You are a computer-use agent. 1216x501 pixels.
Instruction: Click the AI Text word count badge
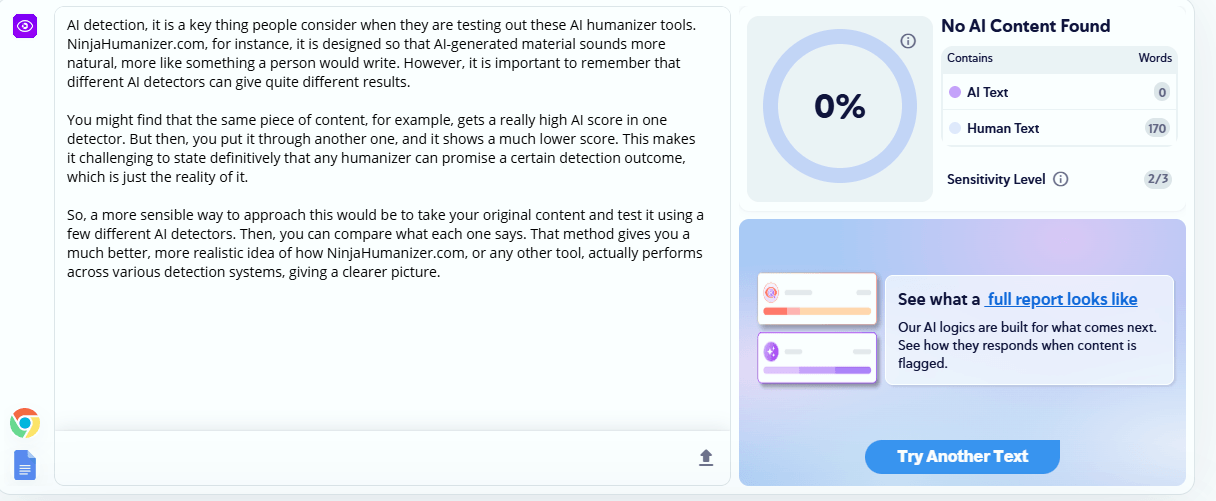tap(1162, 92)
